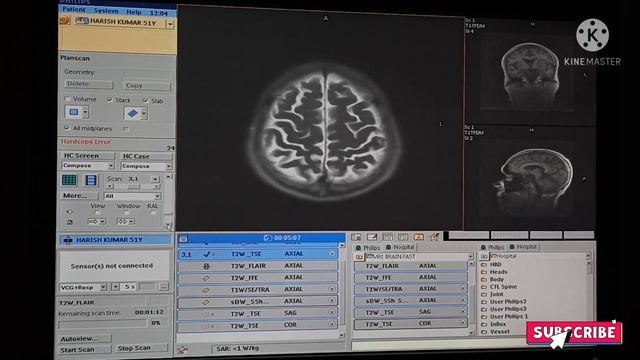The width and height of the screenshot is (640, 360).
Task: Open the dropdown arrow beside the slab diamond
Action: [144, 114]
